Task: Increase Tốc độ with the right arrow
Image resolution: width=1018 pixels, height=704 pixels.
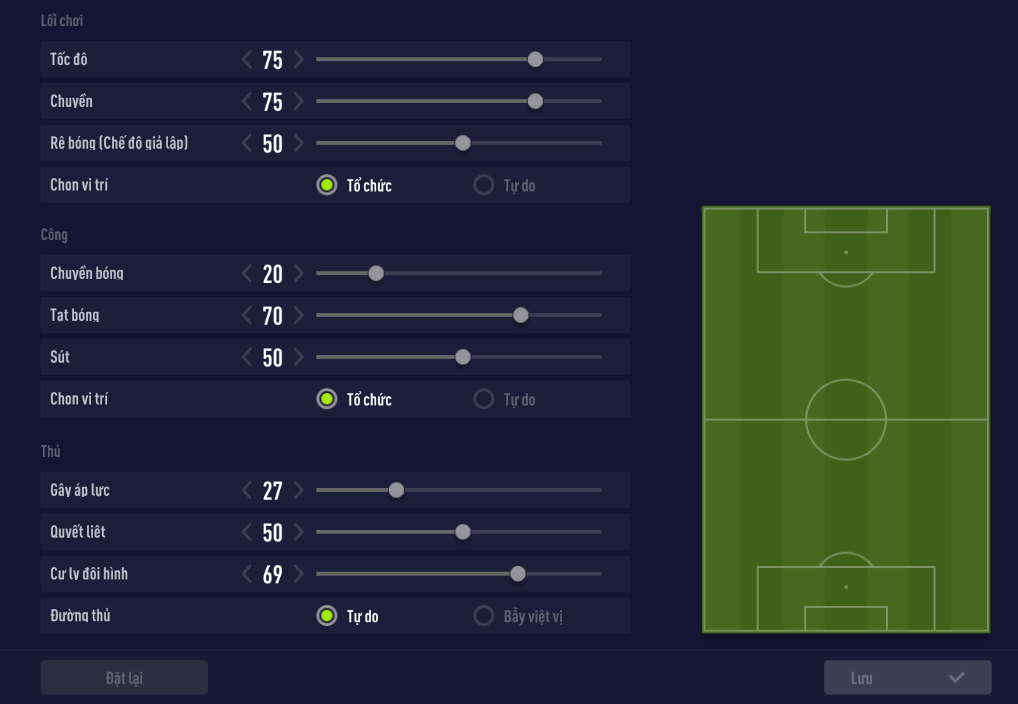Action: [298, 60]
